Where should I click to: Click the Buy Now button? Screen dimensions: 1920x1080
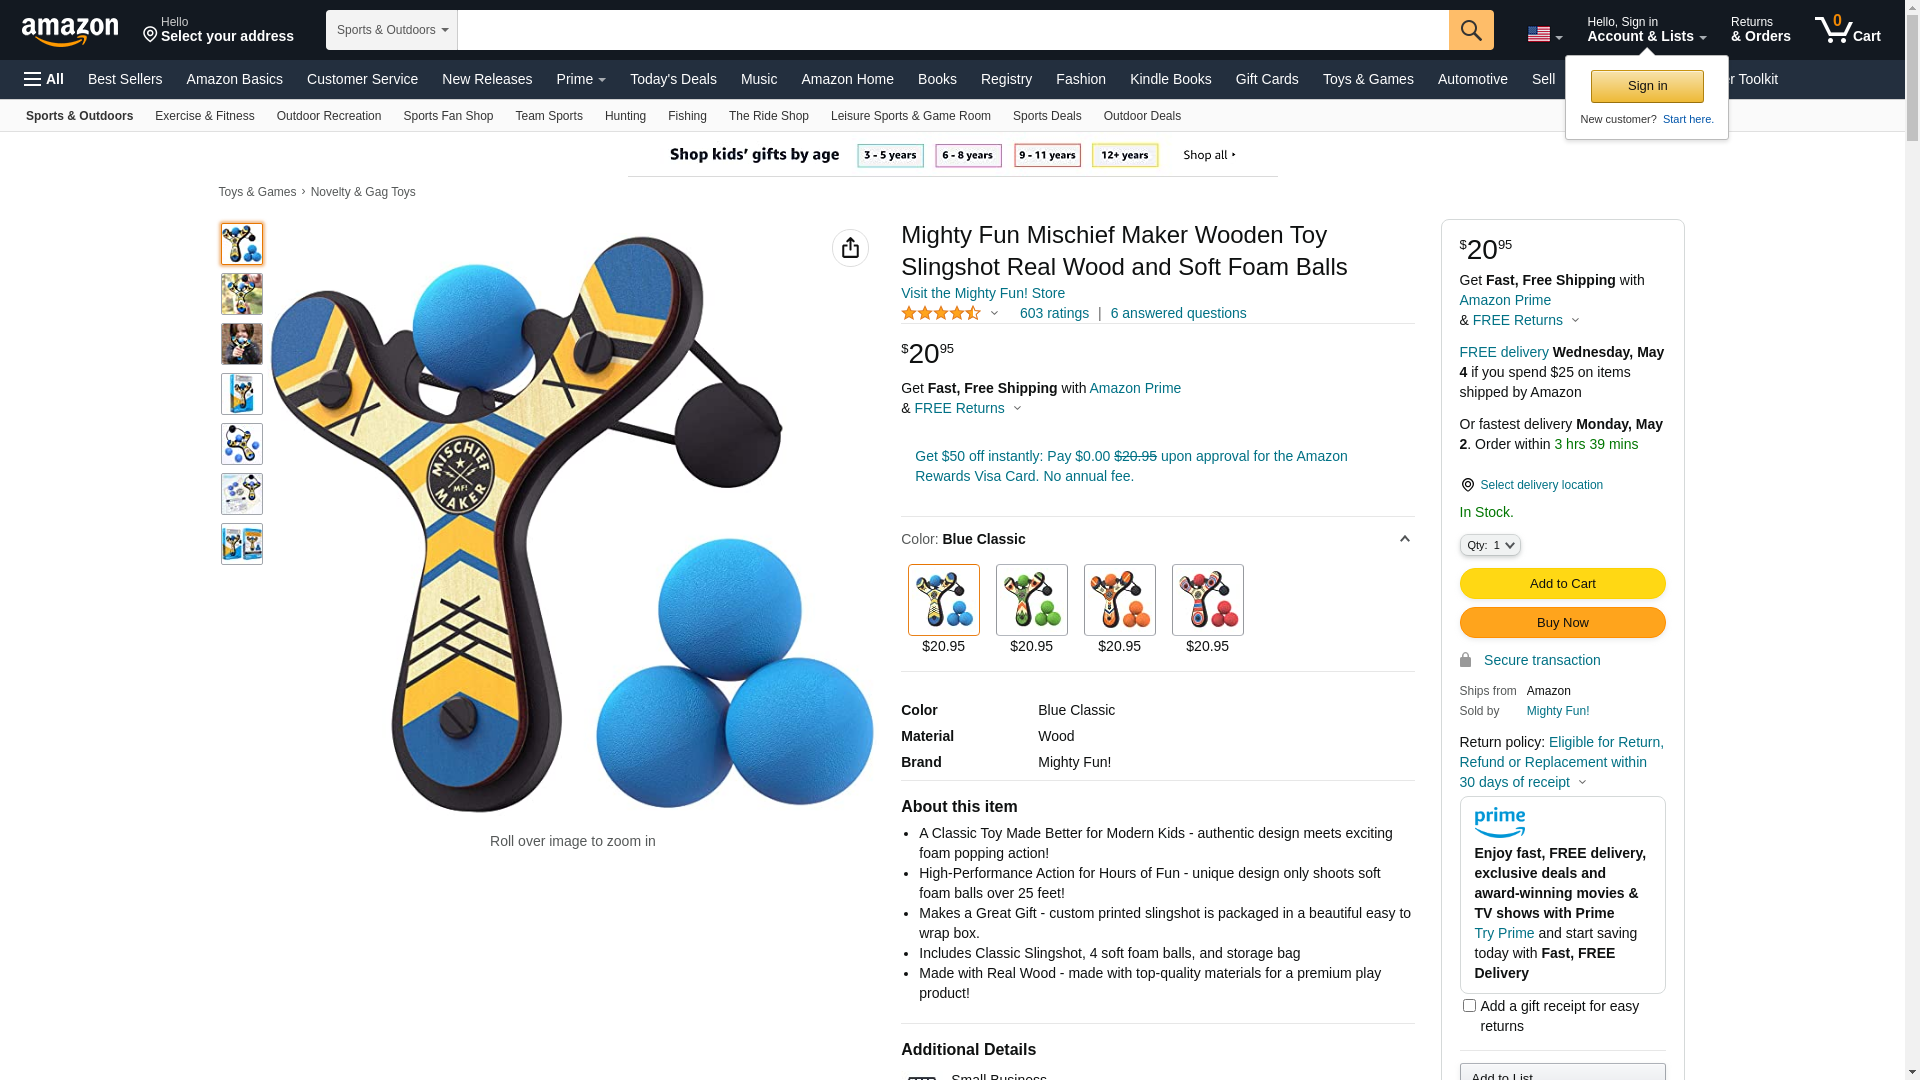click(1562, 623)
